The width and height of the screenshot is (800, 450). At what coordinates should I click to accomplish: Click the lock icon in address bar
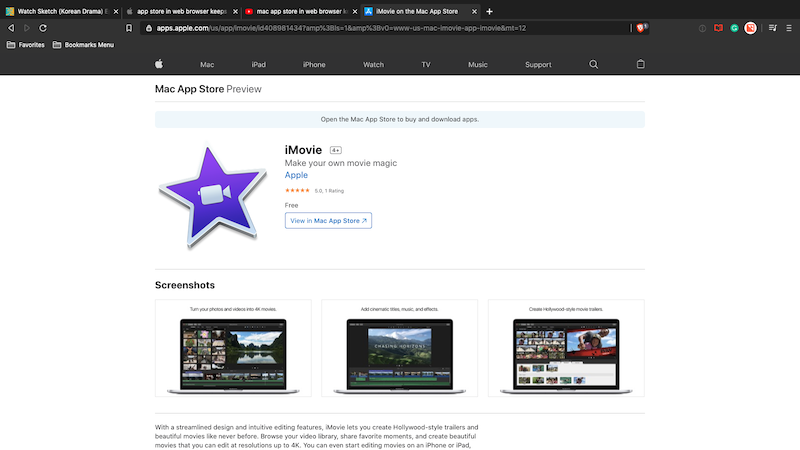(149, 28)
